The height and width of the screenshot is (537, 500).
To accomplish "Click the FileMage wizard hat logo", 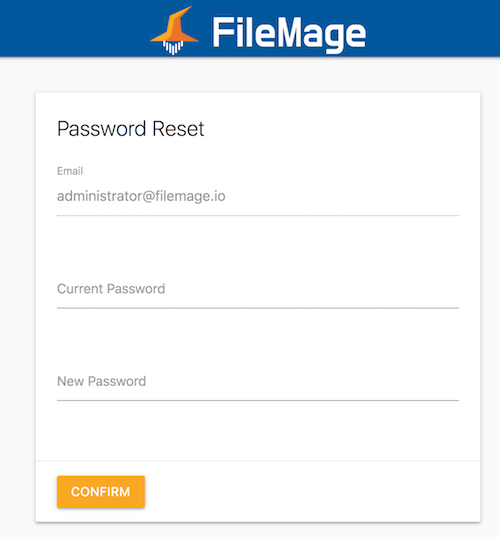I will (x=174, y=30).
